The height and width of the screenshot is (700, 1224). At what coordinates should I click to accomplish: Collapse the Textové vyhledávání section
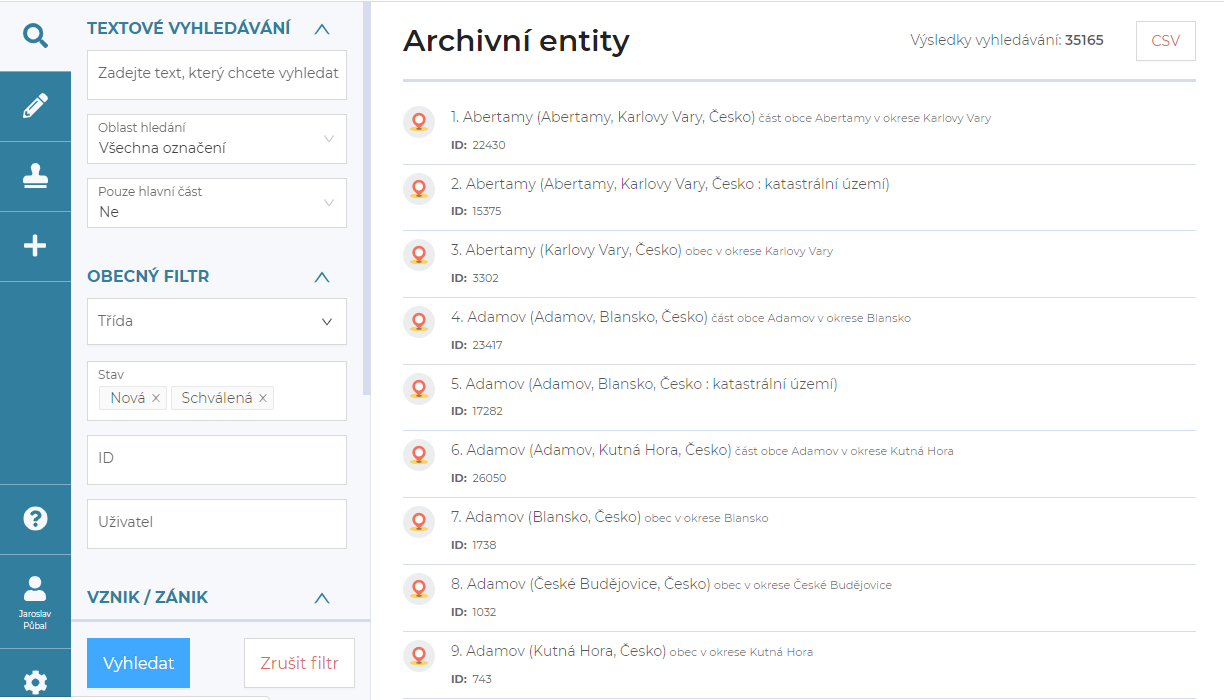click(321, 29)
